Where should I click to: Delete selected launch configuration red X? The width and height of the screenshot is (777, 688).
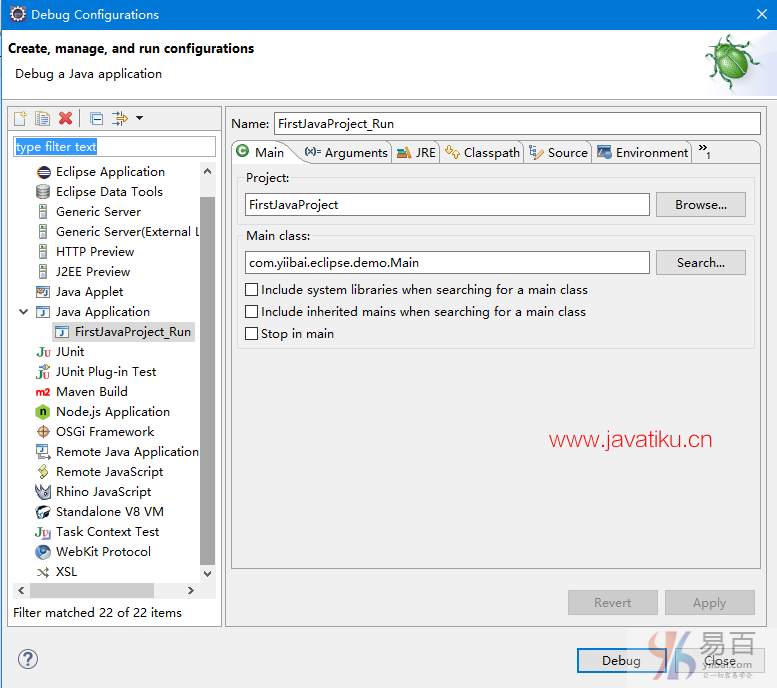[x=65, y=118]
